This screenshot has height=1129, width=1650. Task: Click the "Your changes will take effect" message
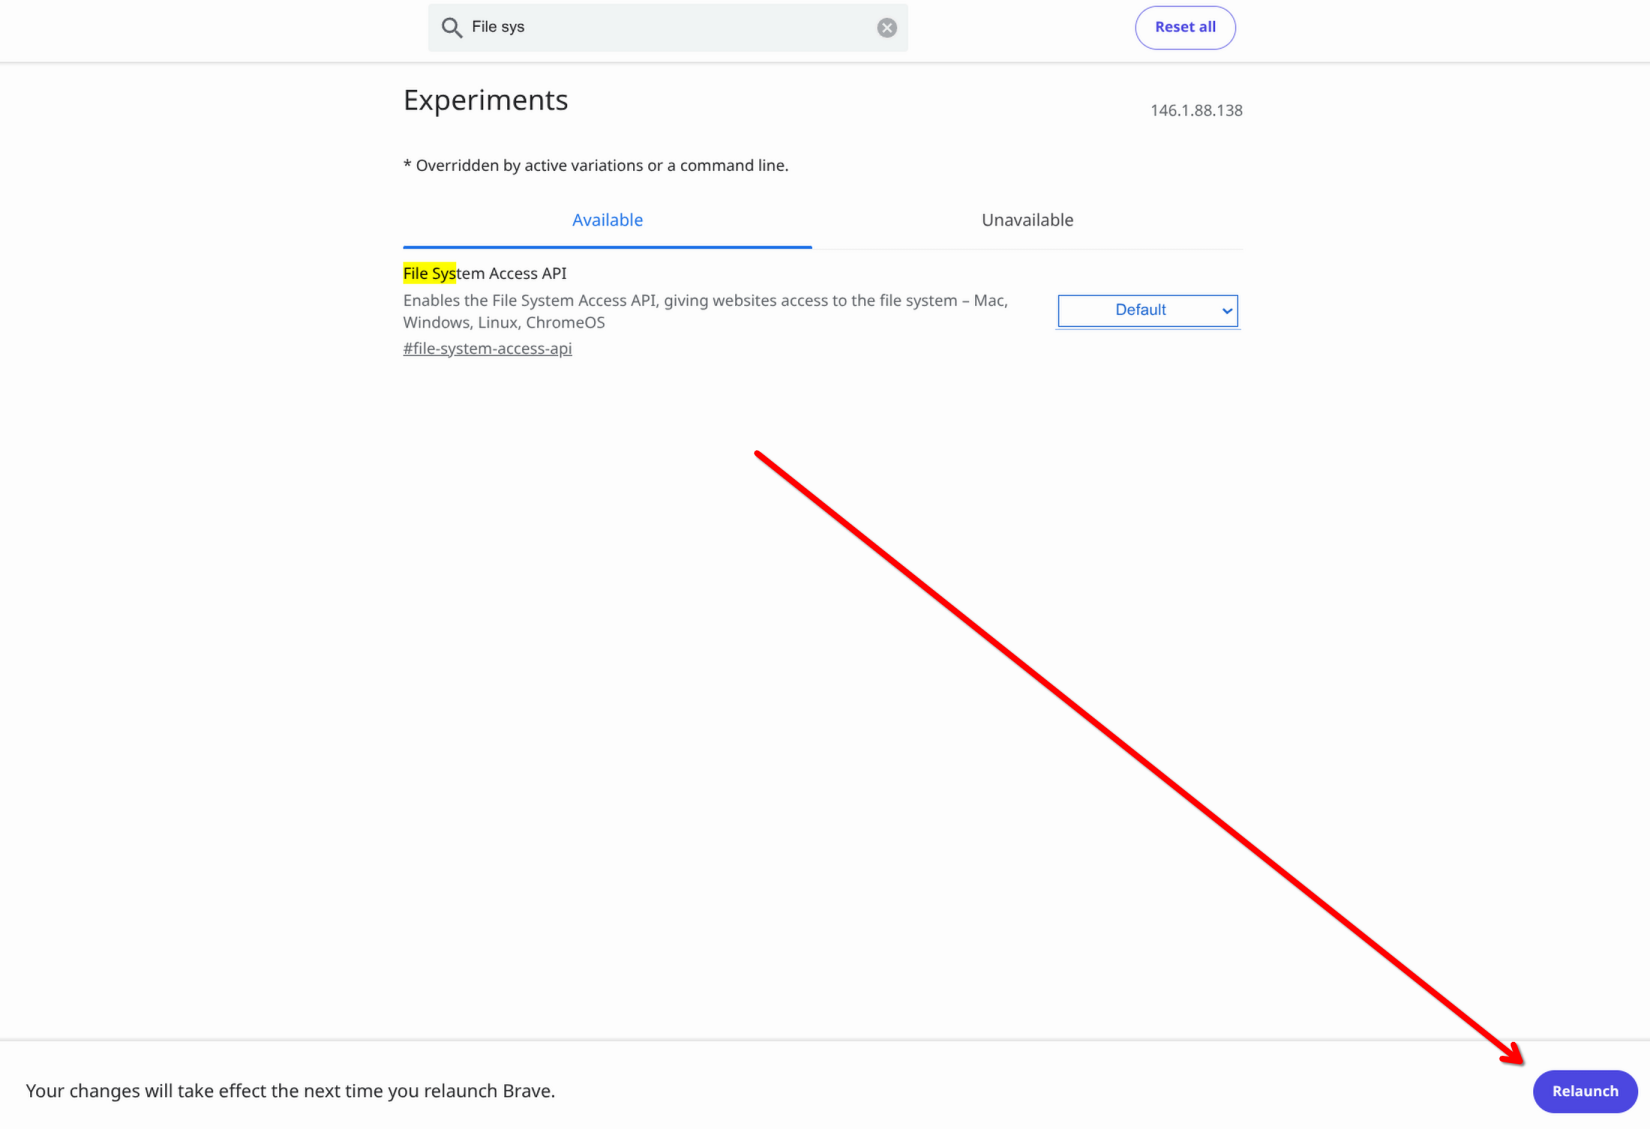pyautogui.click(x=290, y=1091)
